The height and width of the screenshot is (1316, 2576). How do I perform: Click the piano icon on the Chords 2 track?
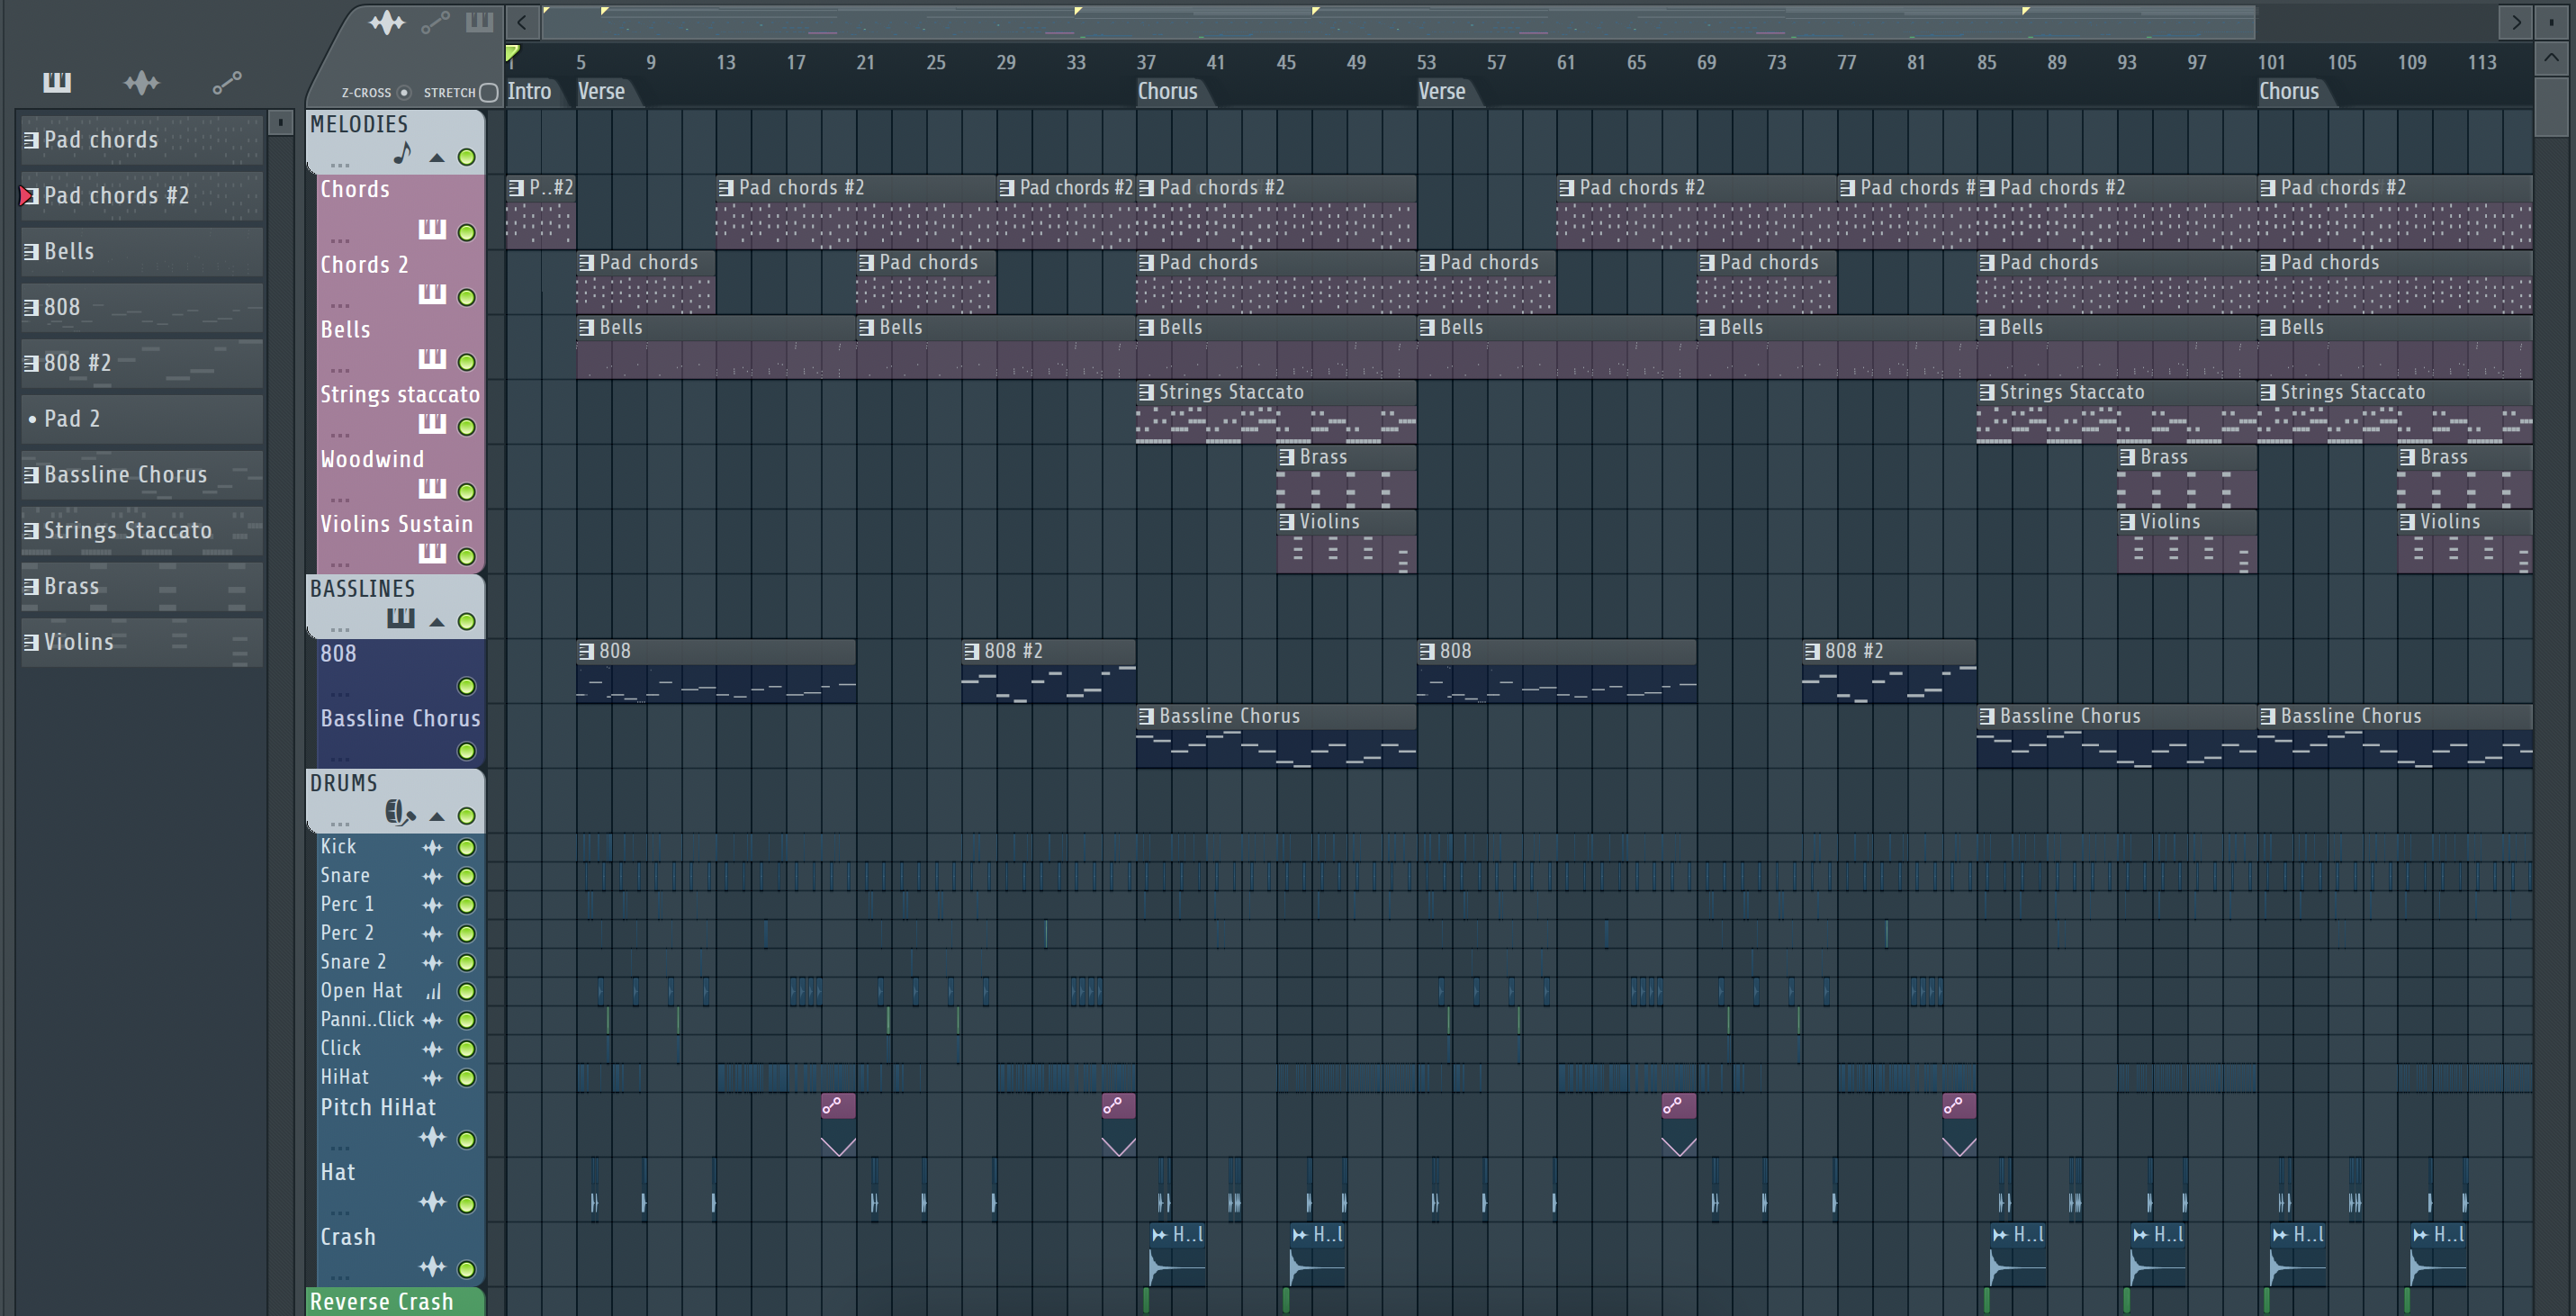[x=432, y=294]
